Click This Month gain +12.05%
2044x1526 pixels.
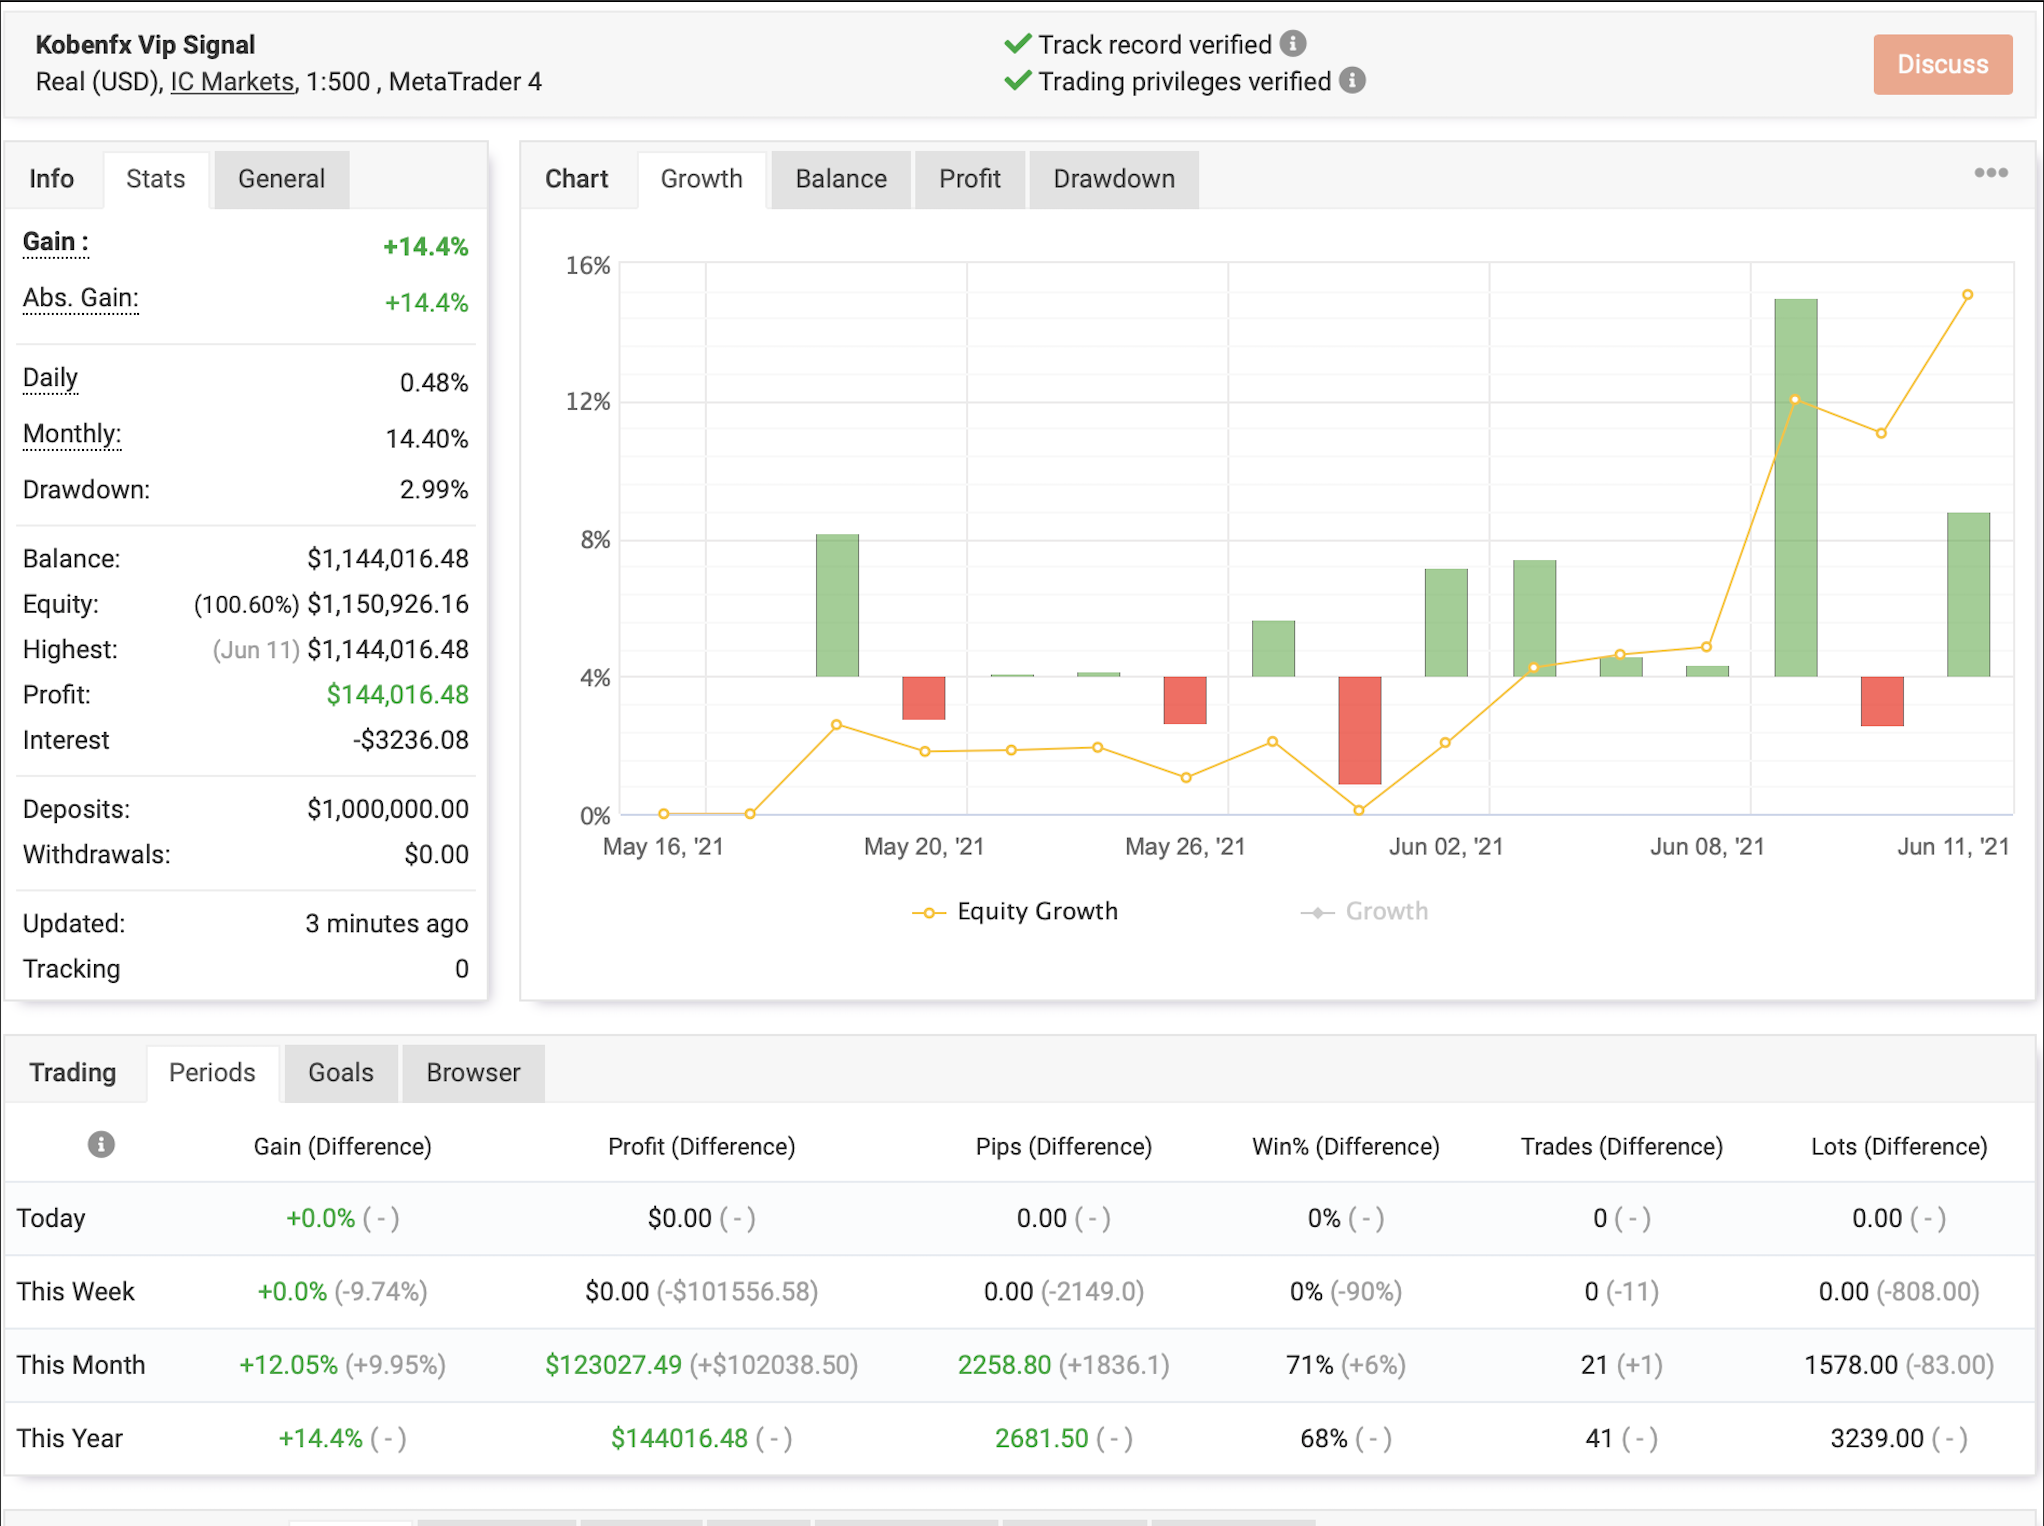click(x=288, y=1366)
